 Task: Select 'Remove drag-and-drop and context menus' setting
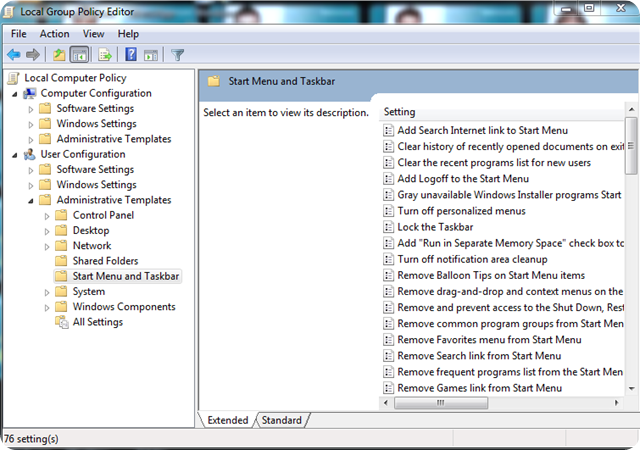511,292
